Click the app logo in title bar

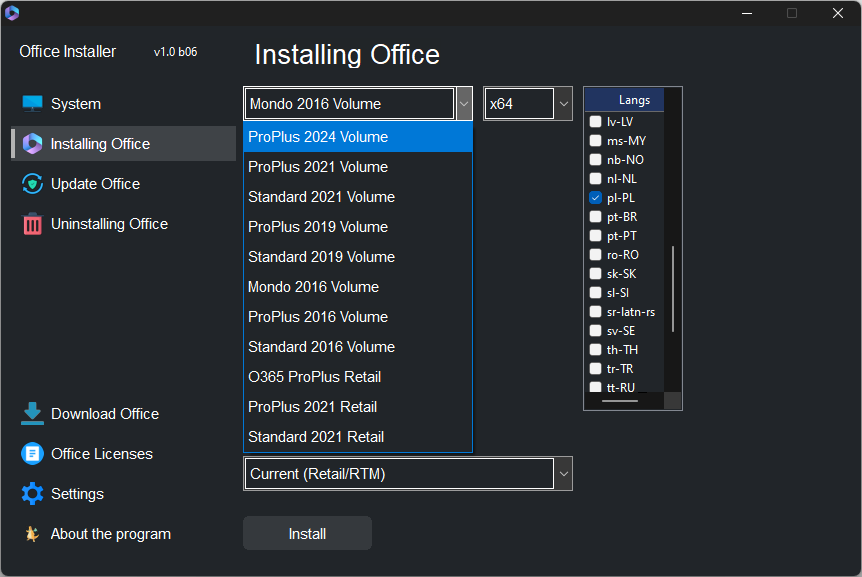point(12,13)
